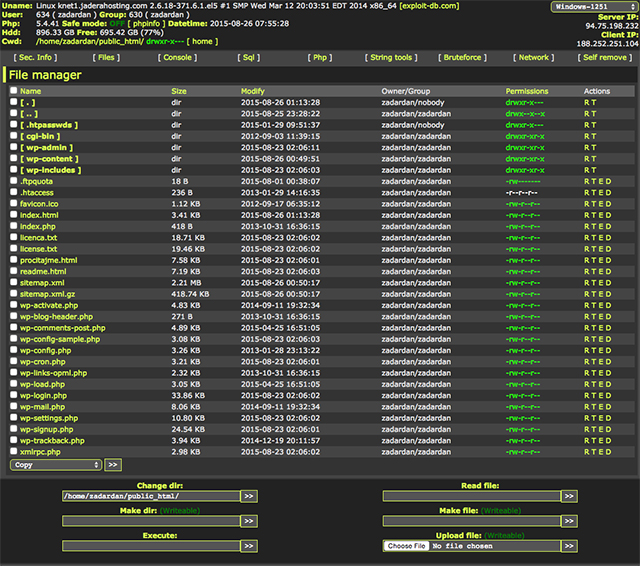Click the Self remove menu option
Image resolution: width=640 pixels, height=566 pixels.
point(604,58)
